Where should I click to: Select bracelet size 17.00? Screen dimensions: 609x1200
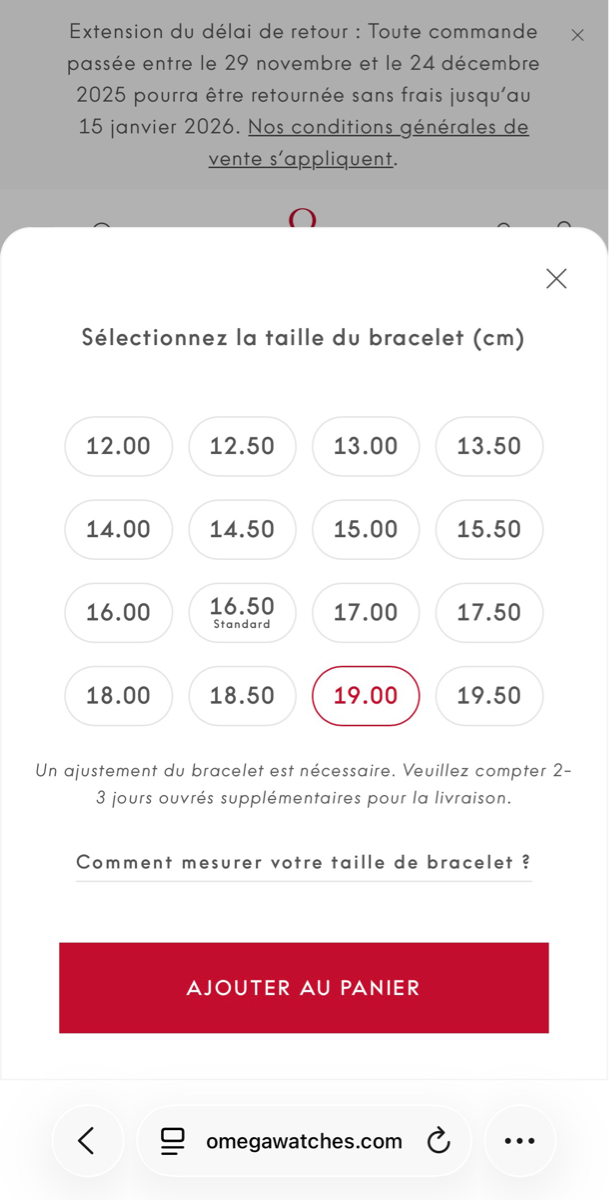(x=366, y=612)
